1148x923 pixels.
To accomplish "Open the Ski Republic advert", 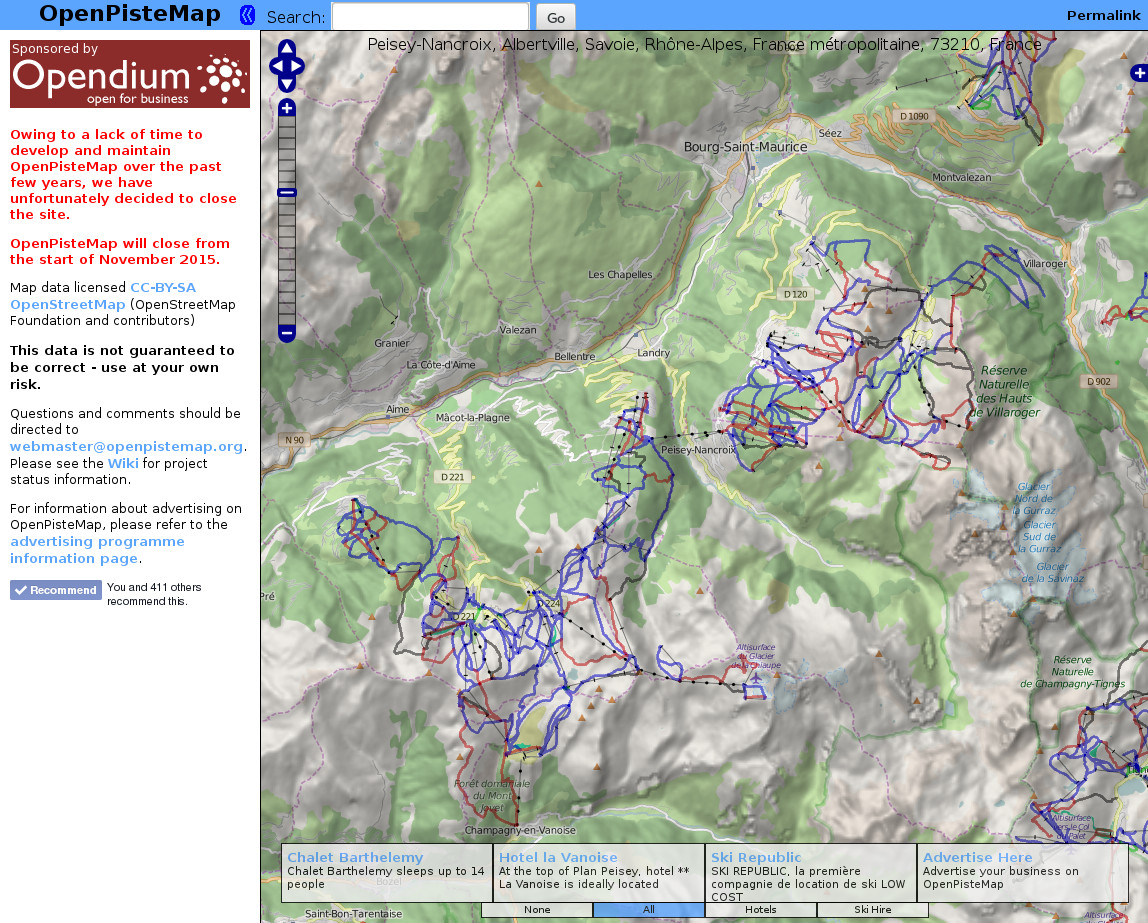I will 756,857.
